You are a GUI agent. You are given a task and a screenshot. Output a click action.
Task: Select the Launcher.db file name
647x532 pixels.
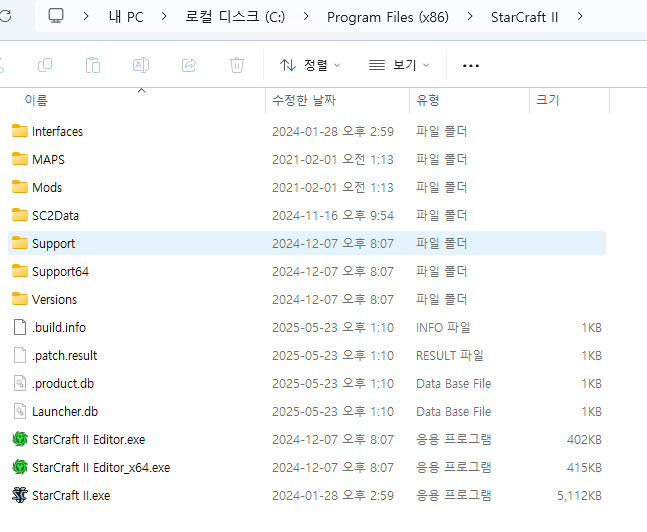click(65, 411)
